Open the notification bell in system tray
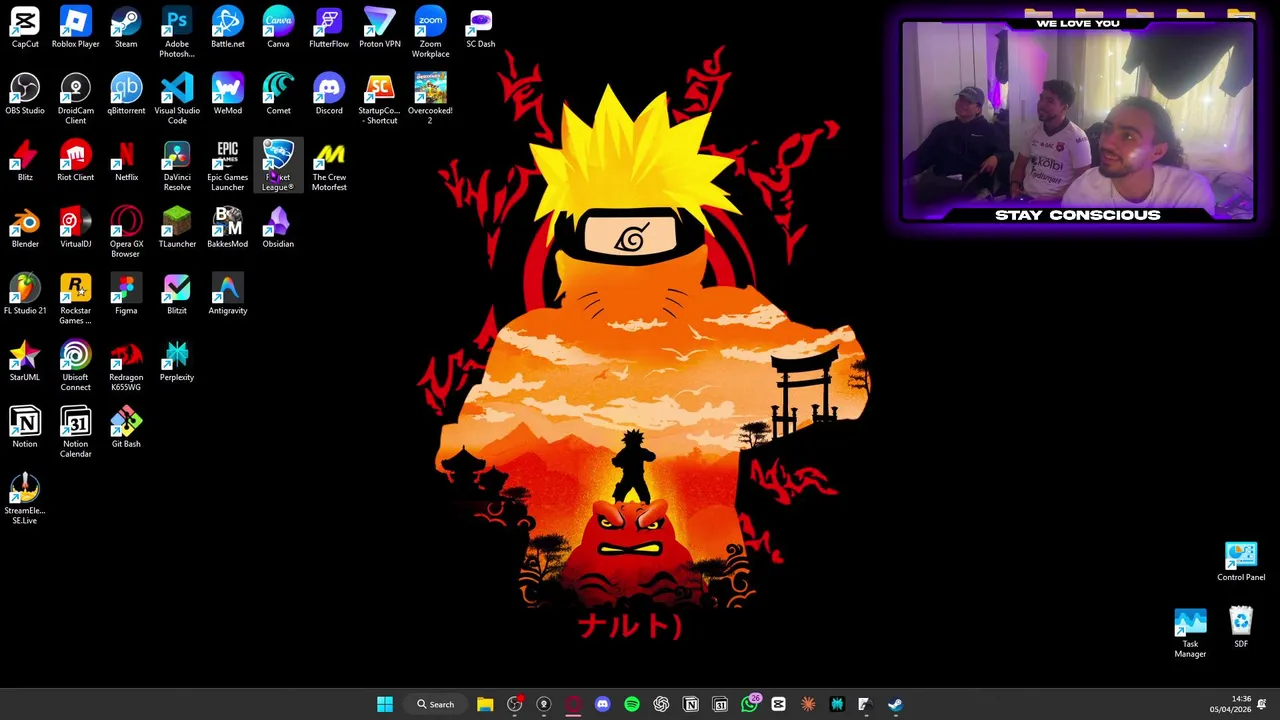The height and width of the screenshot is (720, 1280). point(1262,704)
